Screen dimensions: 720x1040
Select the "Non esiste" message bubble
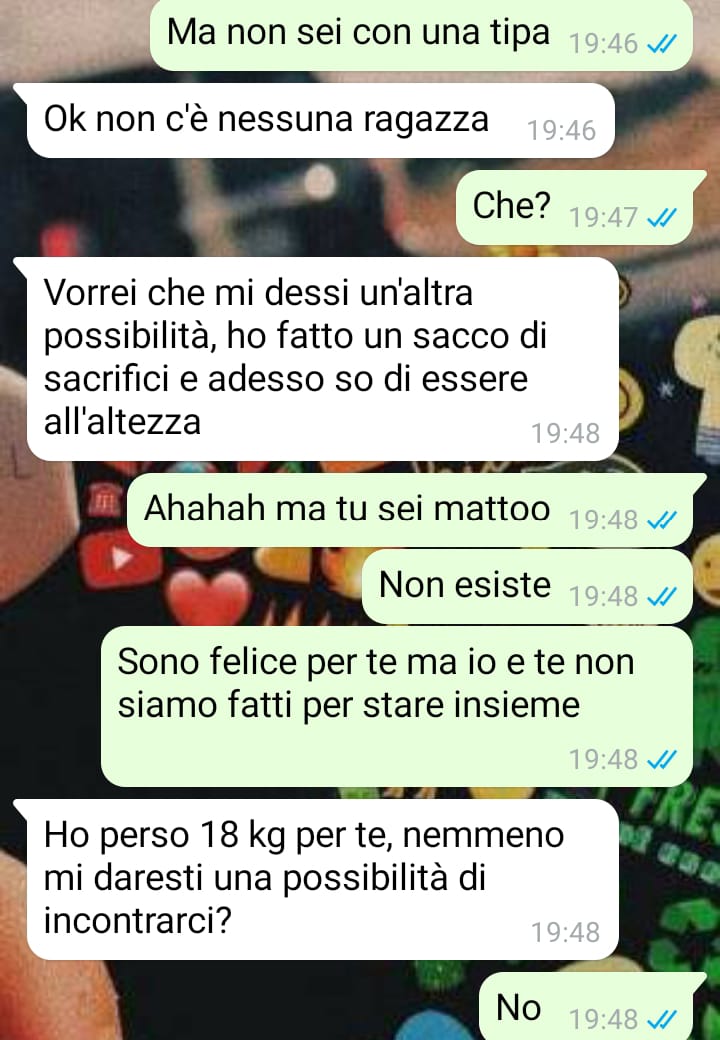click(x=527, y=587)
